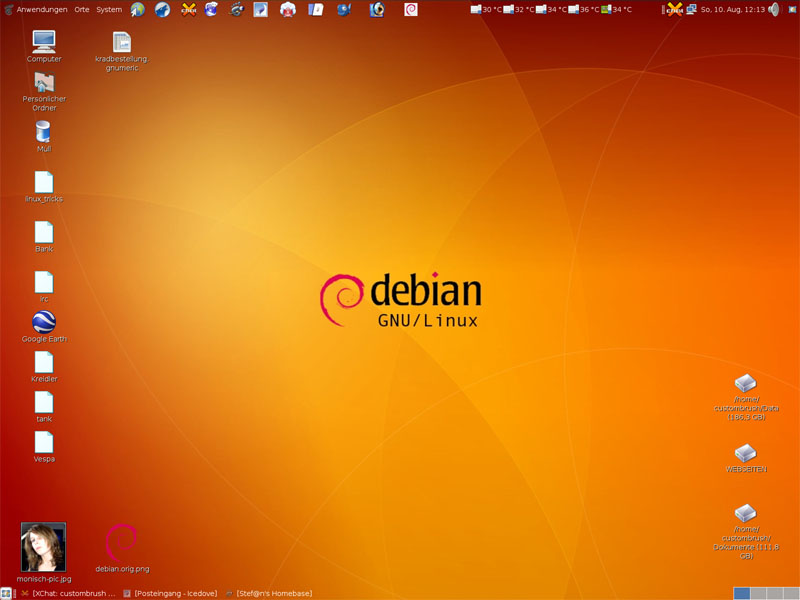Open the volume control speaker icon
This screenshot has width=800, height=600.
pyautogui.click(x=773, y=10)
